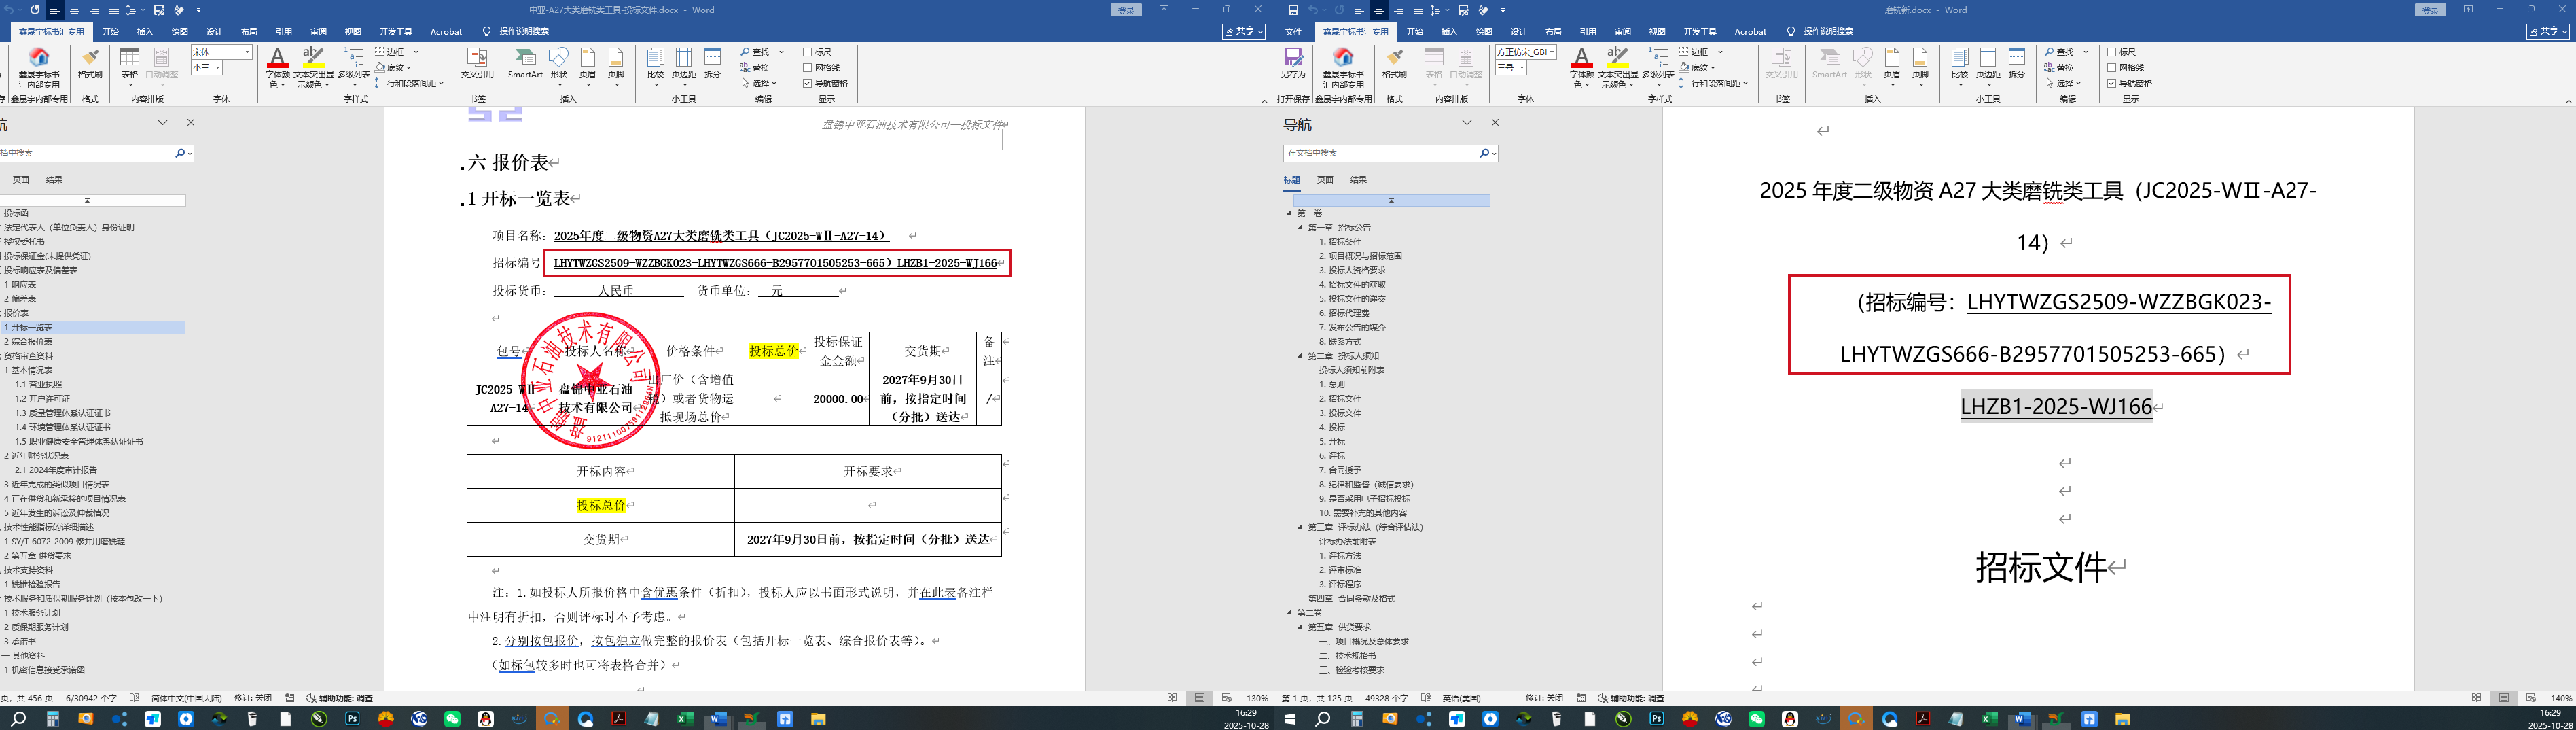The height and width of the screenshot is (730, 2576).
Task: Click the 登录 sign-in button in the left window
Action: (x=1126, y=10)
